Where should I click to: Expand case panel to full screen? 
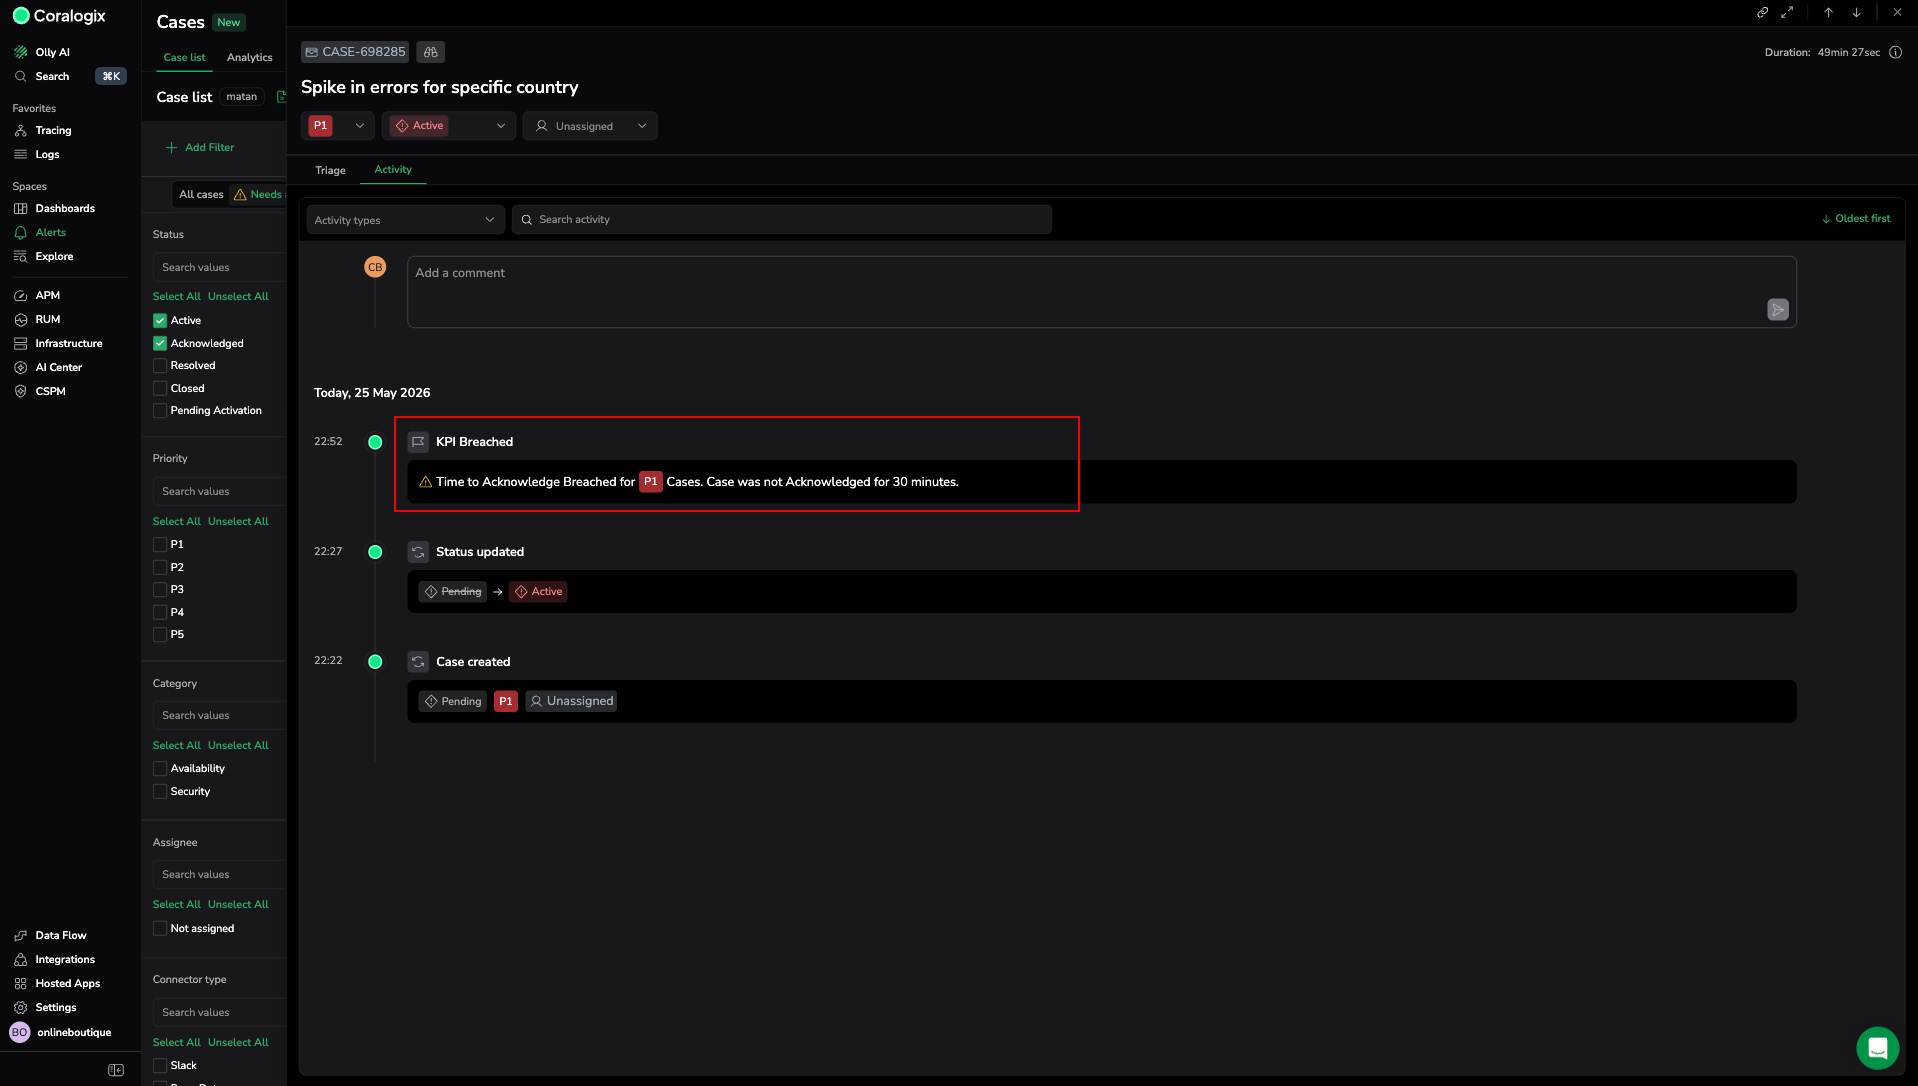pos(1787,12)
